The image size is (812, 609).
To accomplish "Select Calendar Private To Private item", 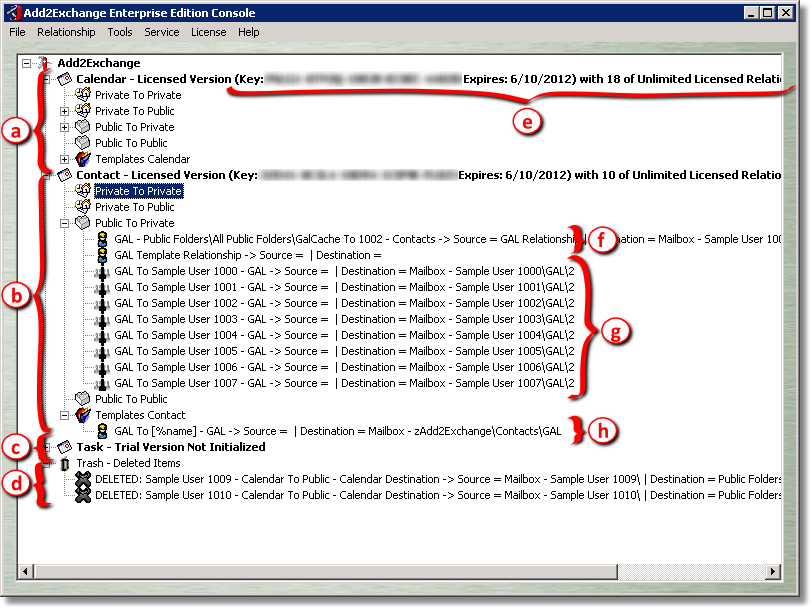I will pyautogui.click(x=138, y=95).
